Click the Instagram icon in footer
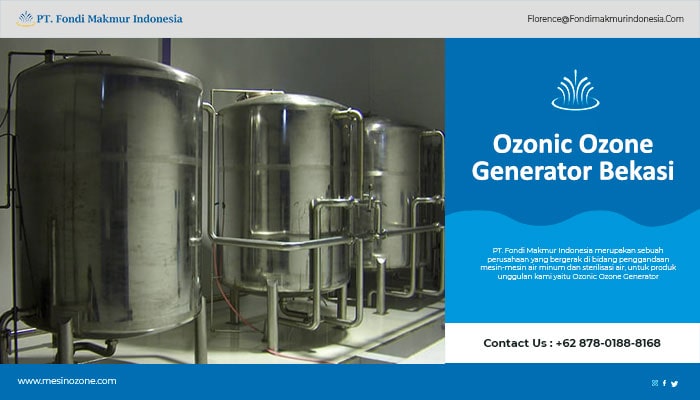Image resolution: width=700 pixels, height=400 pixels. tap(655, 383)
